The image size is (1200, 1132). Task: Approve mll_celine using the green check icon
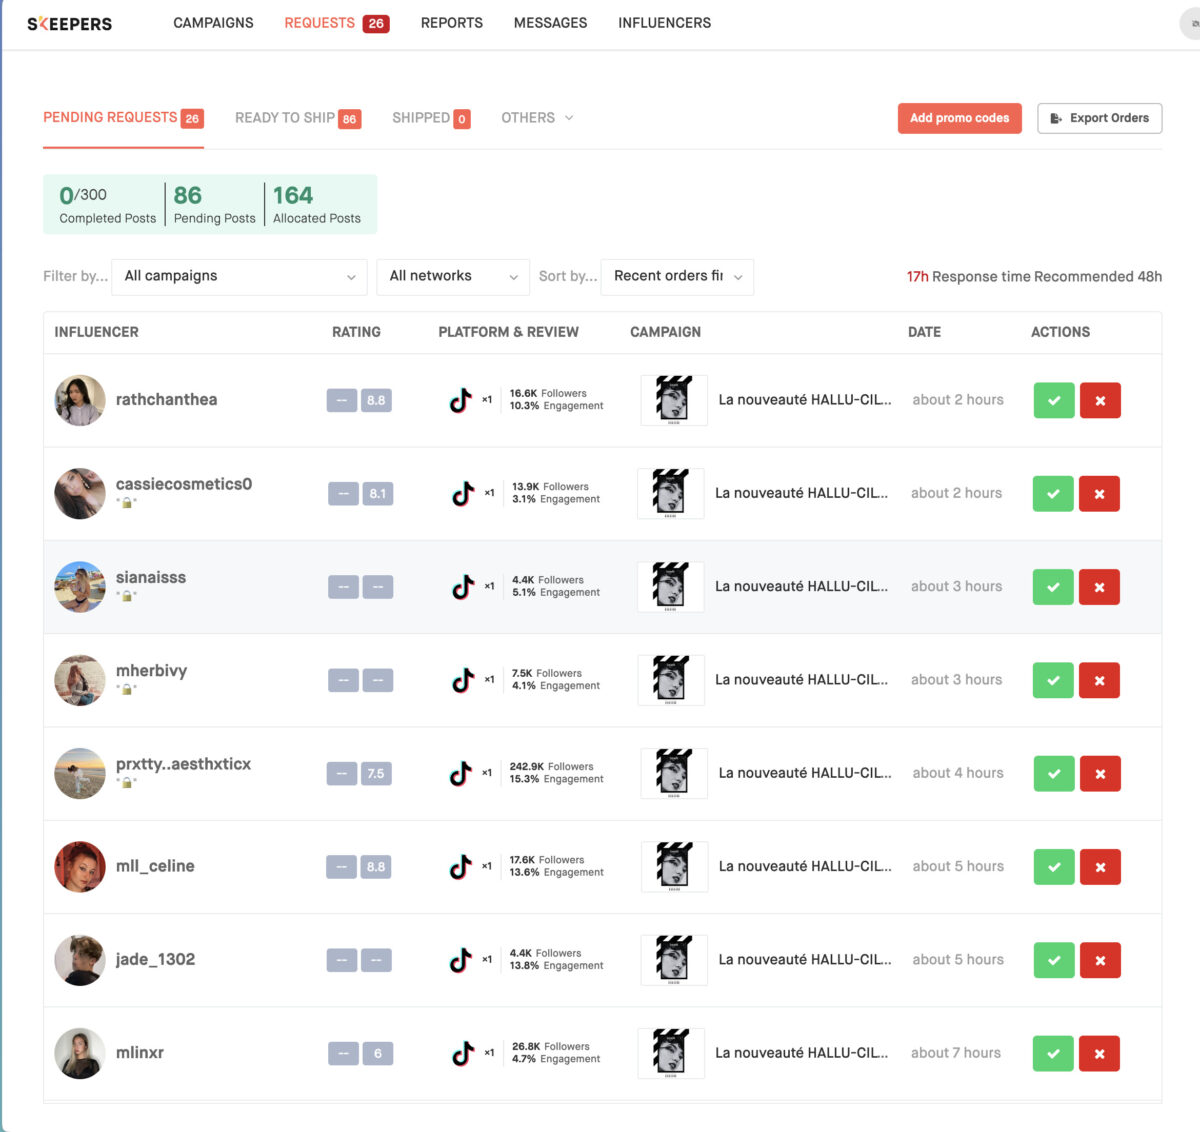coord(1053,867)
